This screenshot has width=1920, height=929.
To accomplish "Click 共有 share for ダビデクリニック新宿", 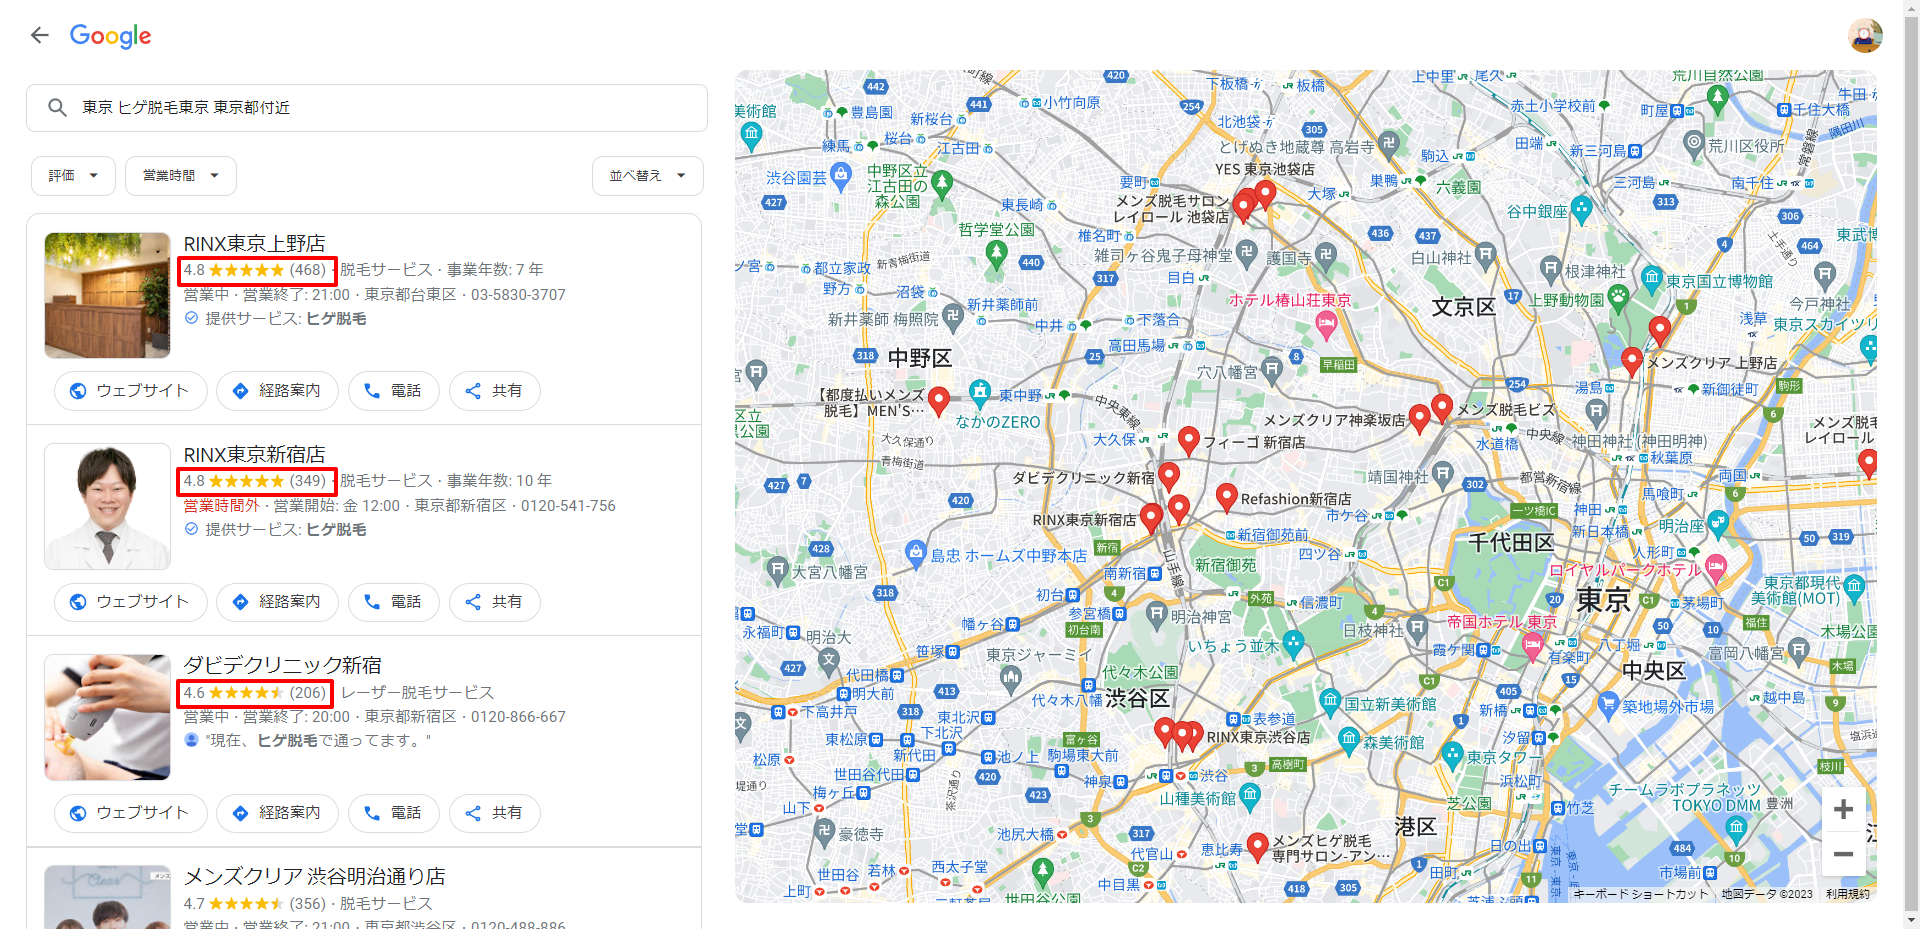I will [x=494, y=813].
